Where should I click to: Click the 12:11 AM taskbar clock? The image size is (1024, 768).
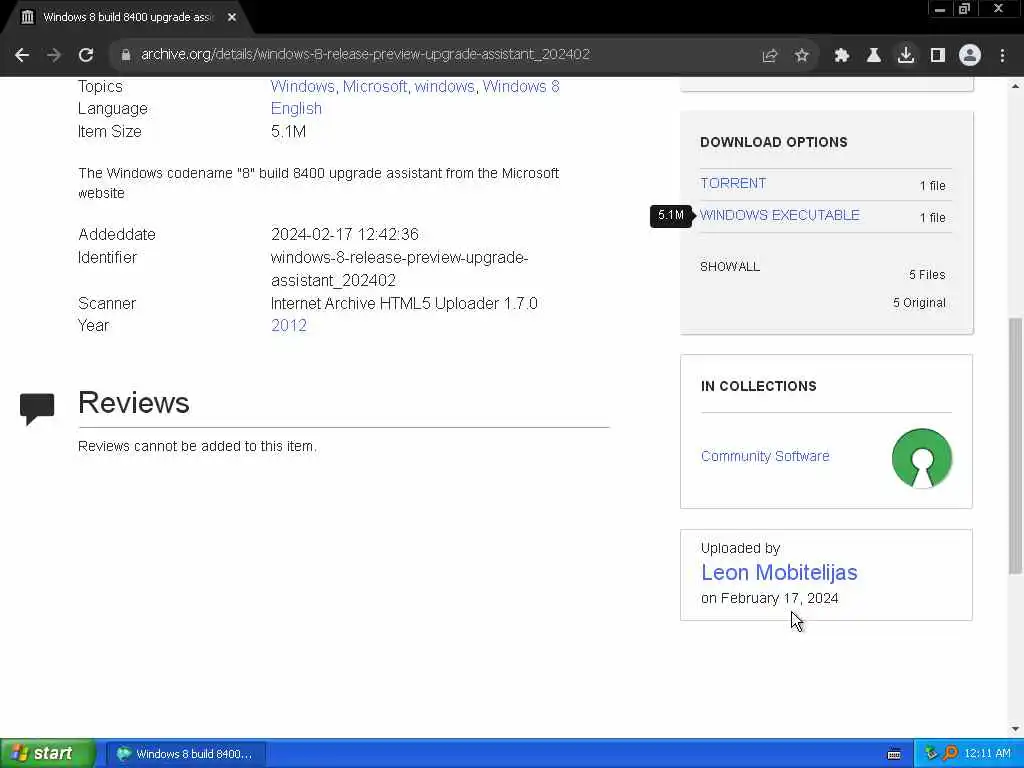(x=987, y=754)
